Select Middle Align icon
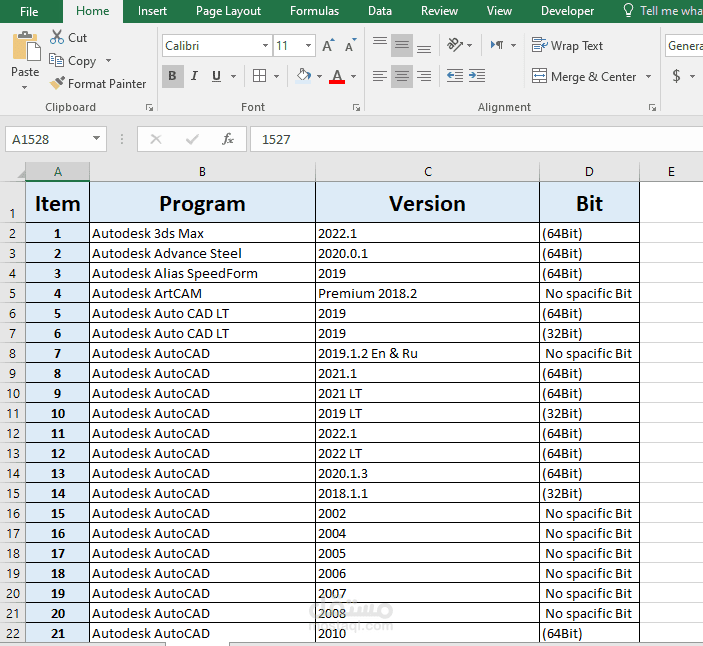 click(x=402, y=45)
